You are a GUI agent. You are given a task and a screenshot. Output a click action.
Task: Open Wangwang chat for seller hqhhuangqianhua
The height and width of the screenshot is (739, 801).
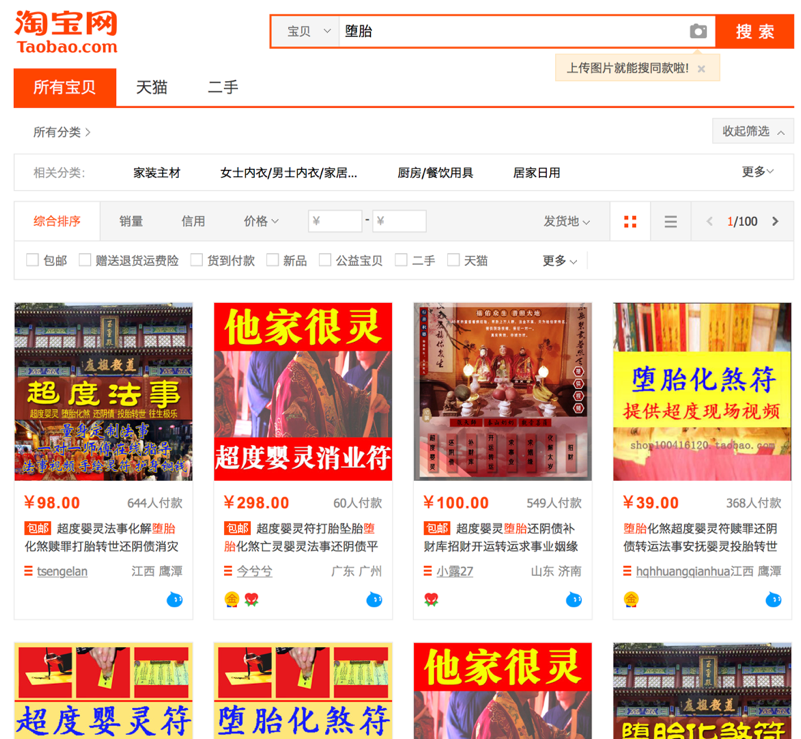pyautogui.click(x=773, y=599)
